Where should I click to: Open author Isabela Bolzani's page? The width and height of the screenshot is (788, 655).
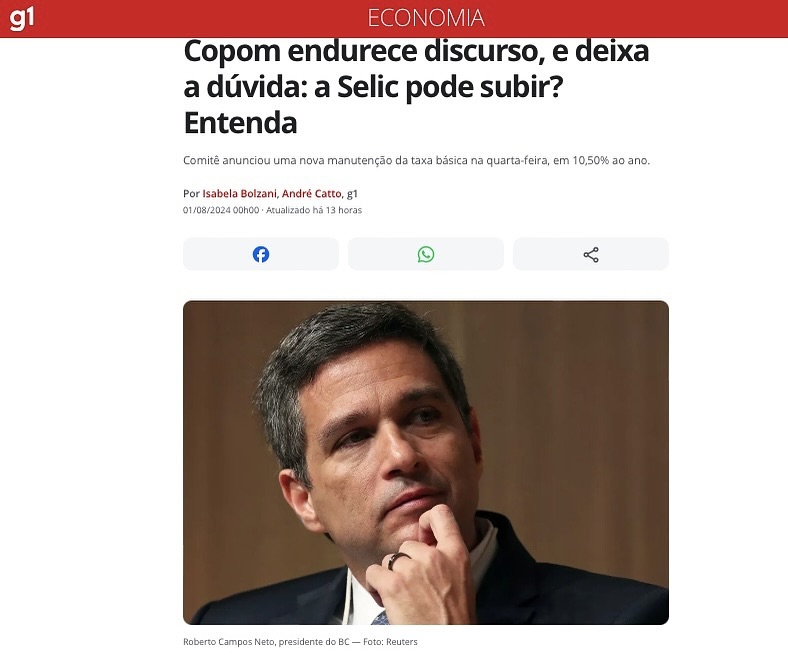point(239,194)
